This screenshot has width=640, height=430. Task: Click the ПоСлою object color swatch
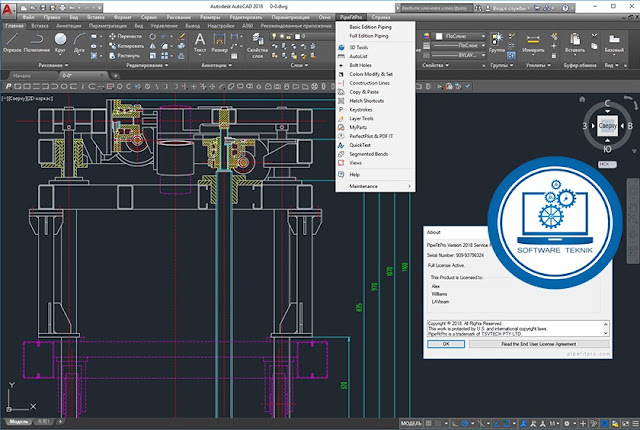tap(439, 36)
